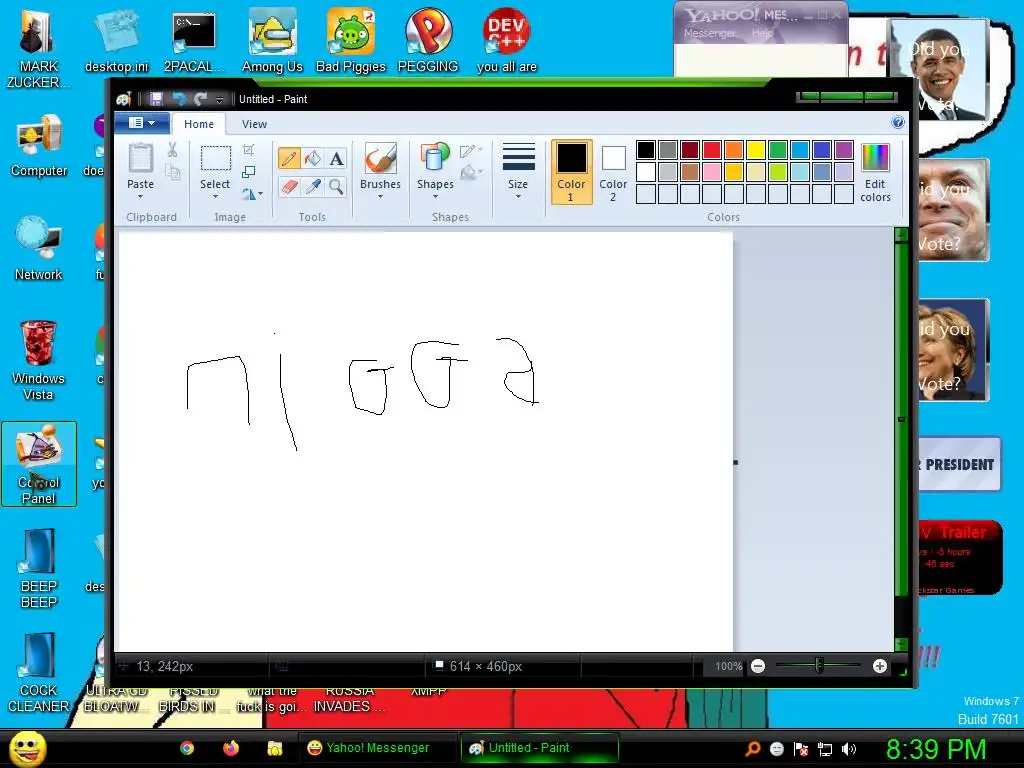Open the shape Fill dropdown
Image resolution: width=1024 pixels, height=768 pixels.
pyautogui.click(x=471, y=172)
